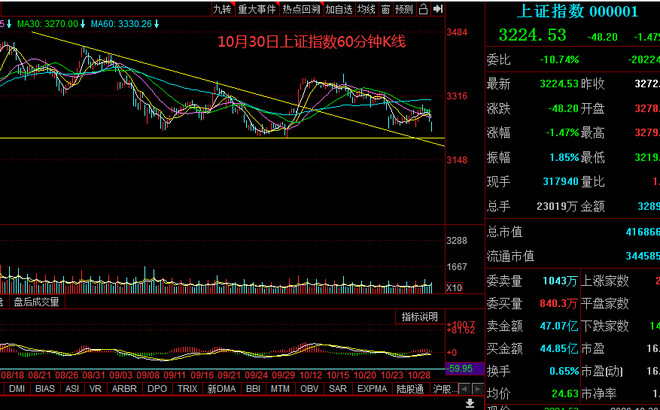Click the 卖金额 47.07亿 value
This screenshot has height=410, width=660.
(x=559, y=326)
